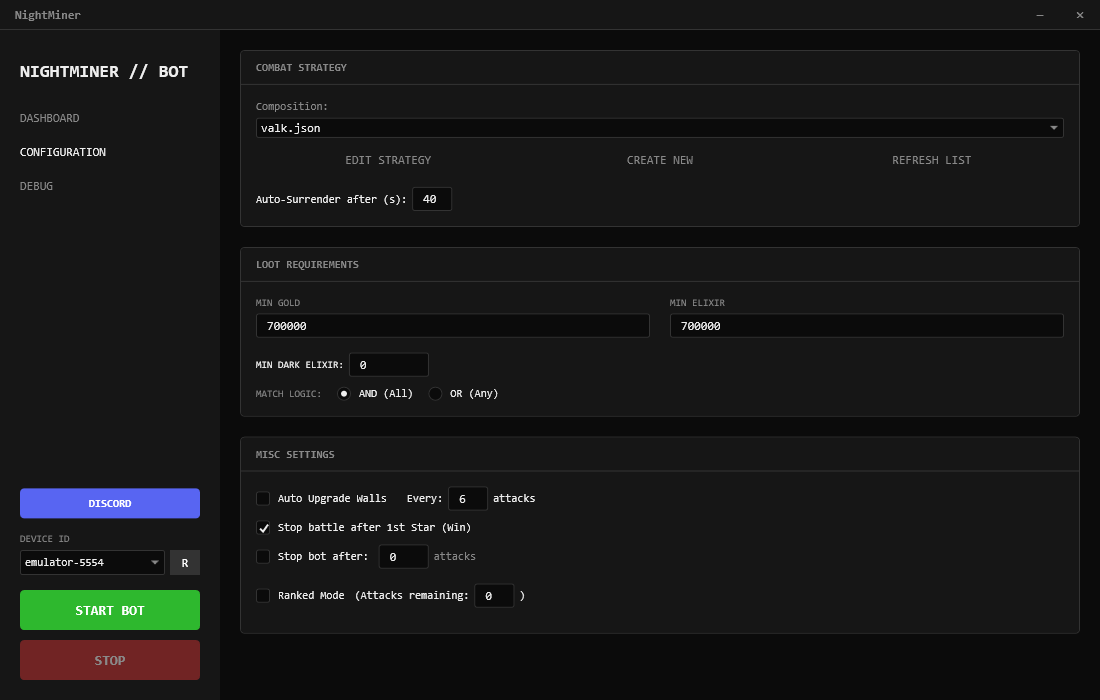Enable the Ranked Mode checkbox
This screenshot has height=700, width=1100.
263,595
